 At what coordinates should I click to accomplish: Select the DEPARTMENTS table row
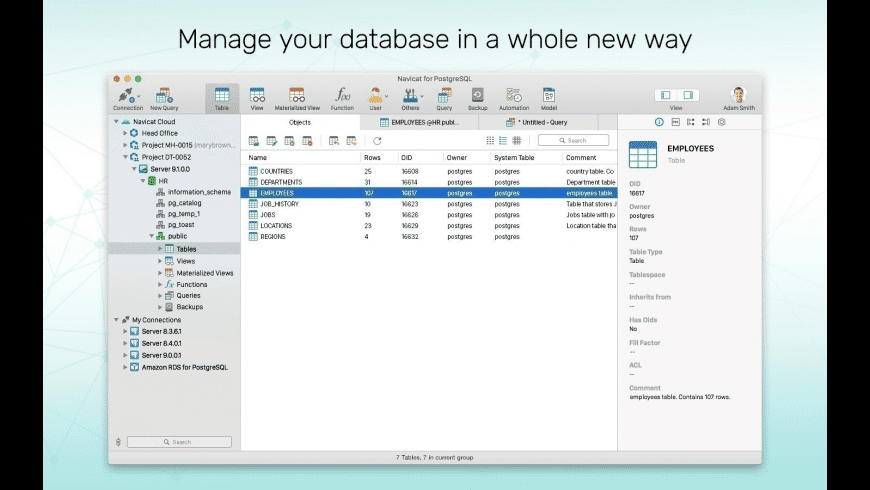(x=429, y=182)
